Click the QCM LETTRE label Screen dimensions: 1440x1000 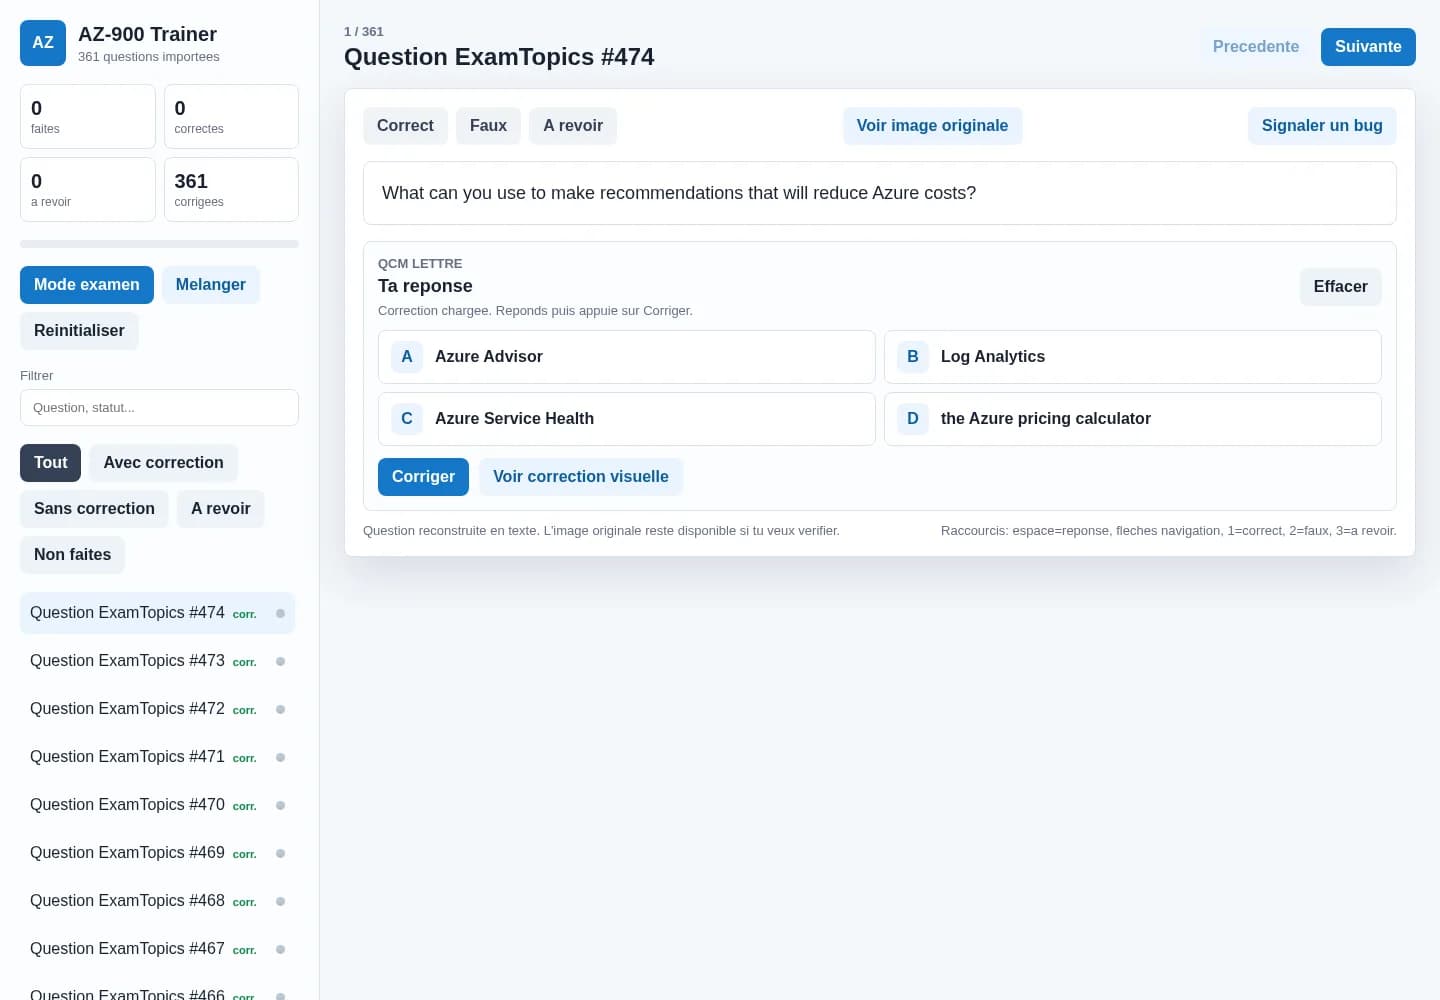click(420, 264)
